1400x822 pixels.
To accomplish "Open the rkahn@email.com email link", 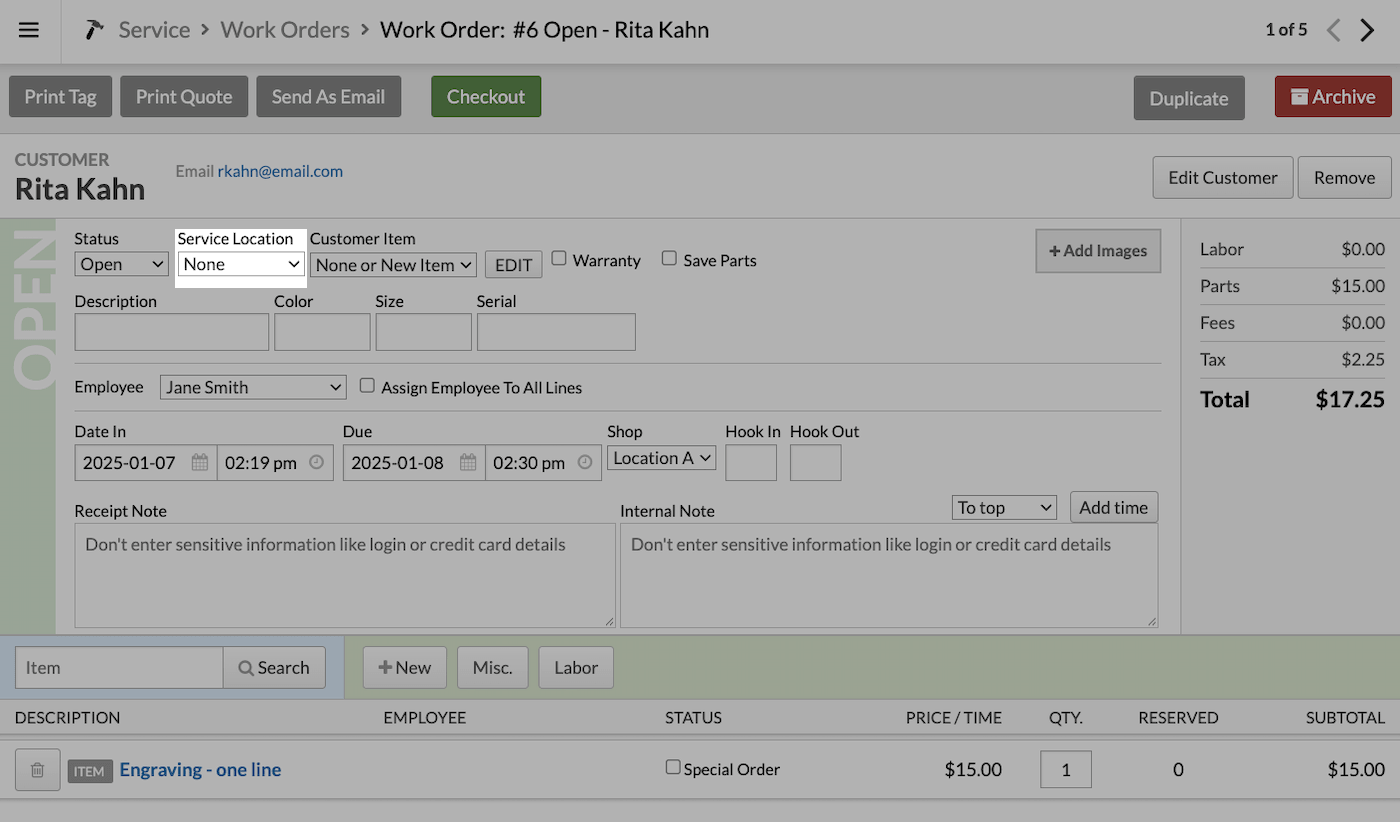I will pos(280,171).
